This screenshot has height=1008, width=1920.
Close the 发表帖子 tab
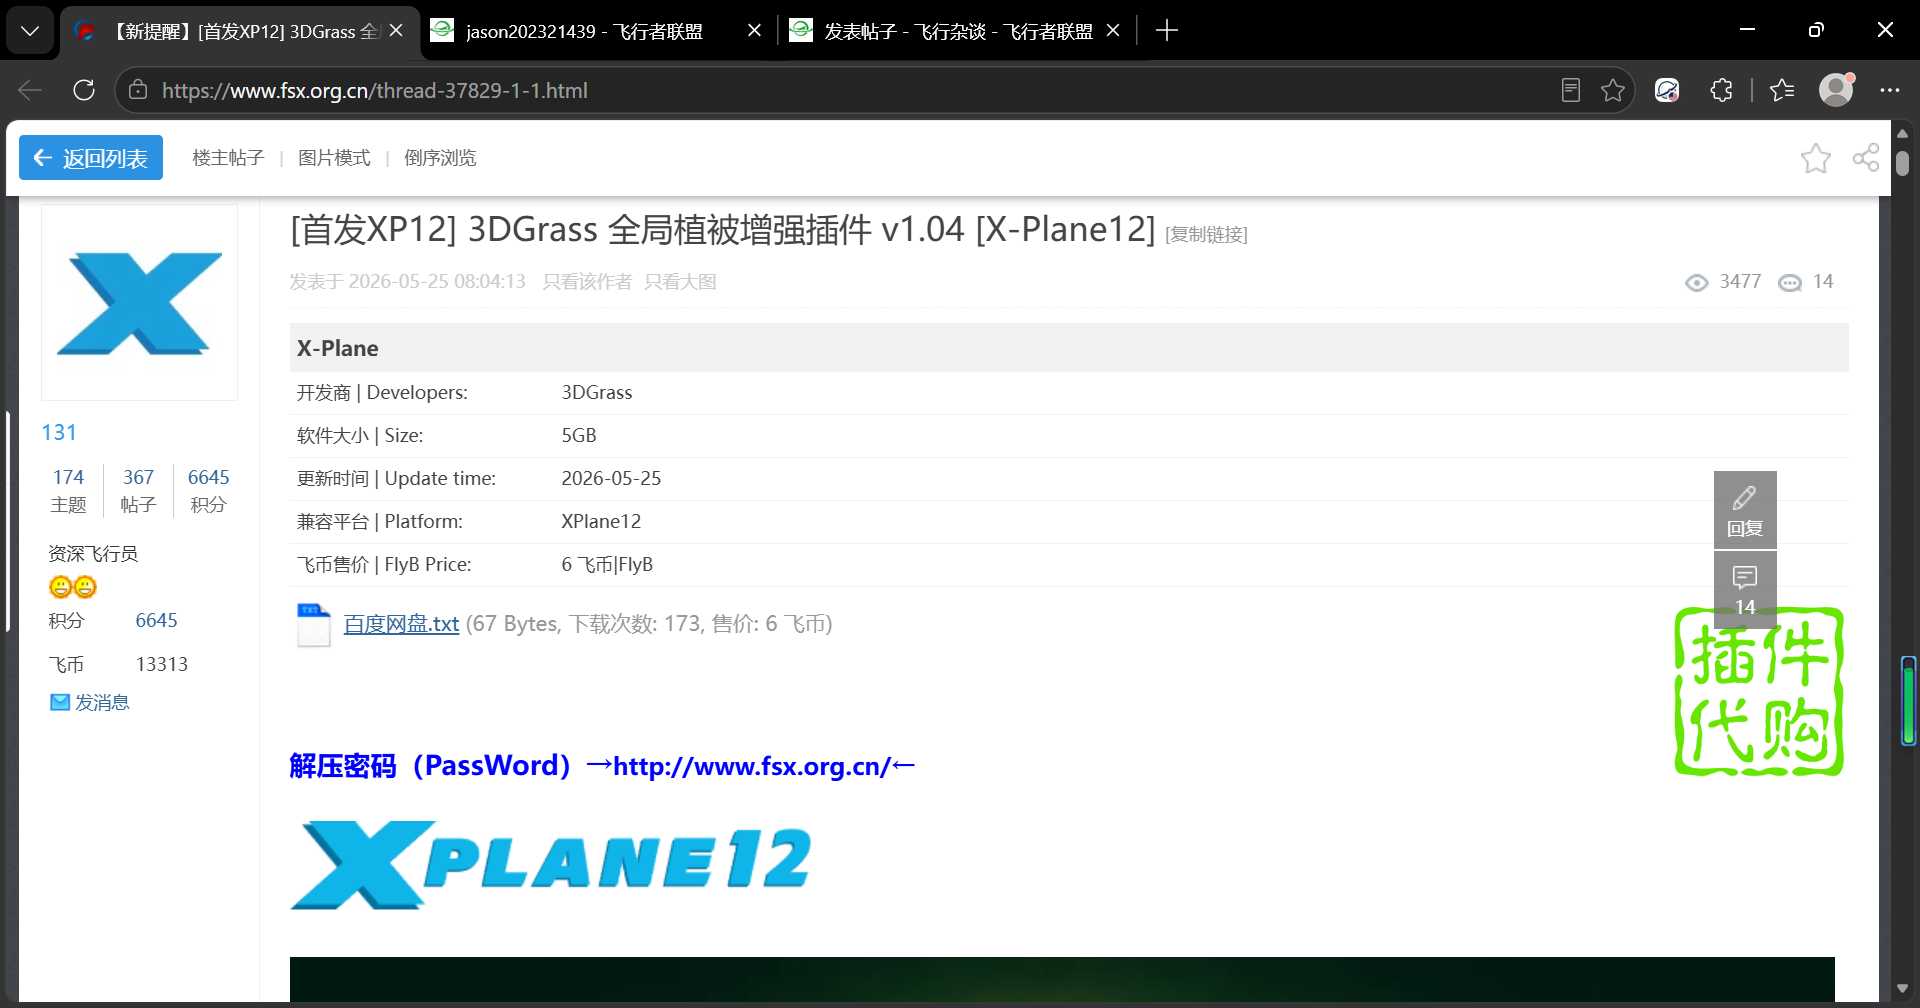coord(1113,31)
